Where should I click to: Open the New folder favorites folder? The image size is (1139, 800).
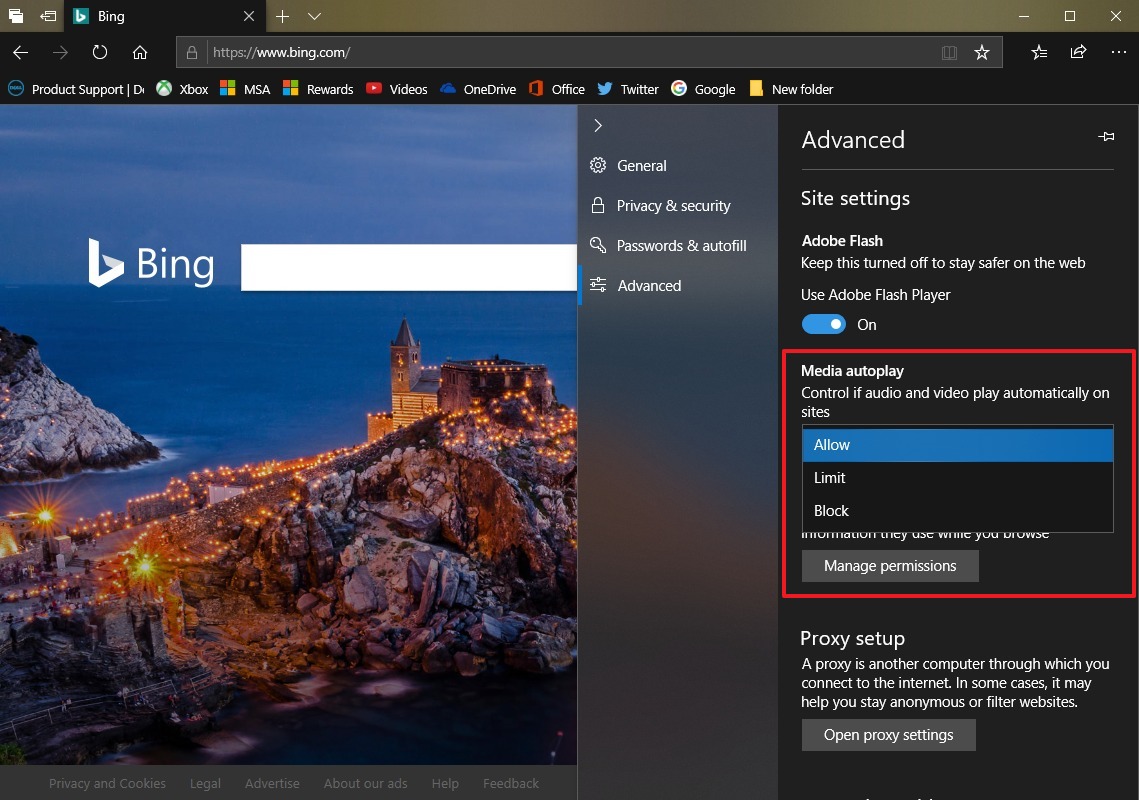point(791,89)
